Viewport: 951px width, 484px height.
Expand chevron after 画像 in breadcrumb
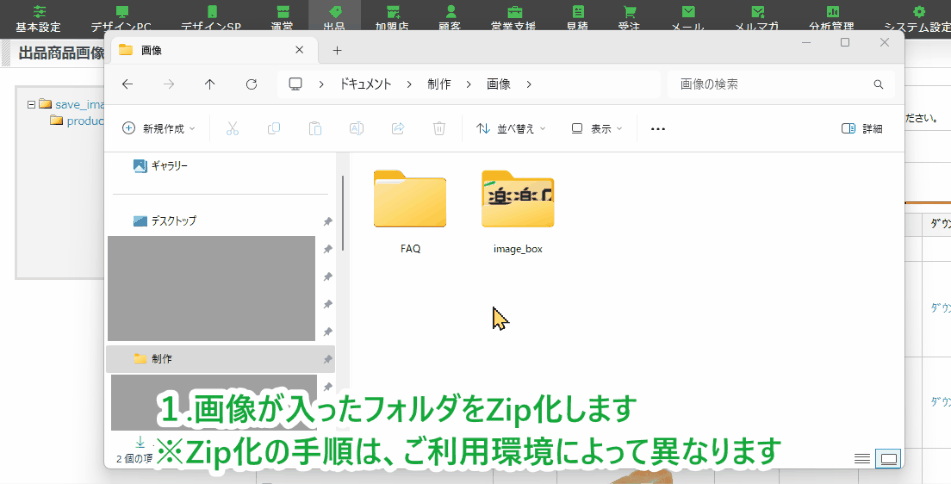pos(529,84)
